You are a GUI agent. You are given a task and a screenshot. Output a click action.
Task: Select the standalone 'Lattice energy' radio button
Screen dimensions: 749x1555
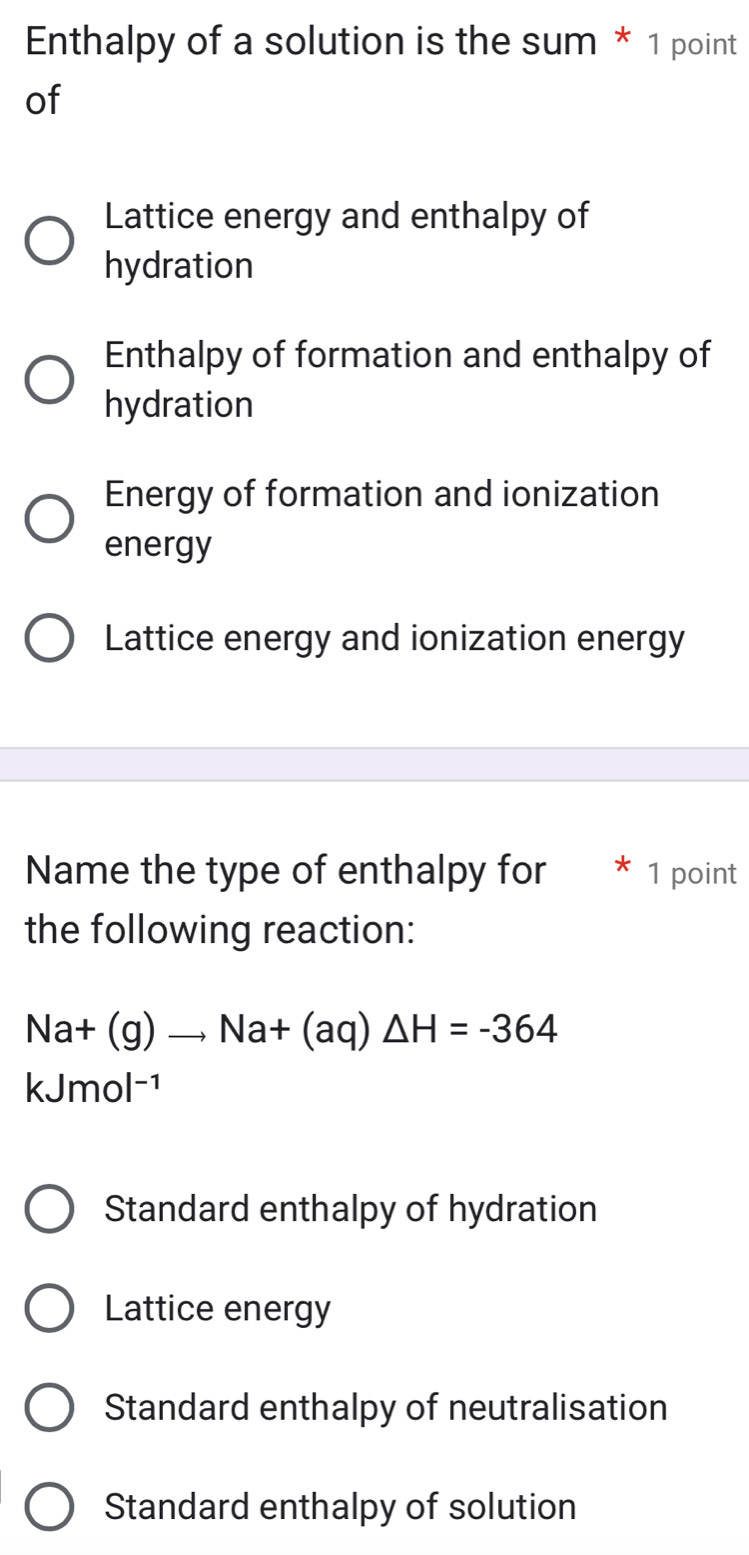(x=48, y=1309)
